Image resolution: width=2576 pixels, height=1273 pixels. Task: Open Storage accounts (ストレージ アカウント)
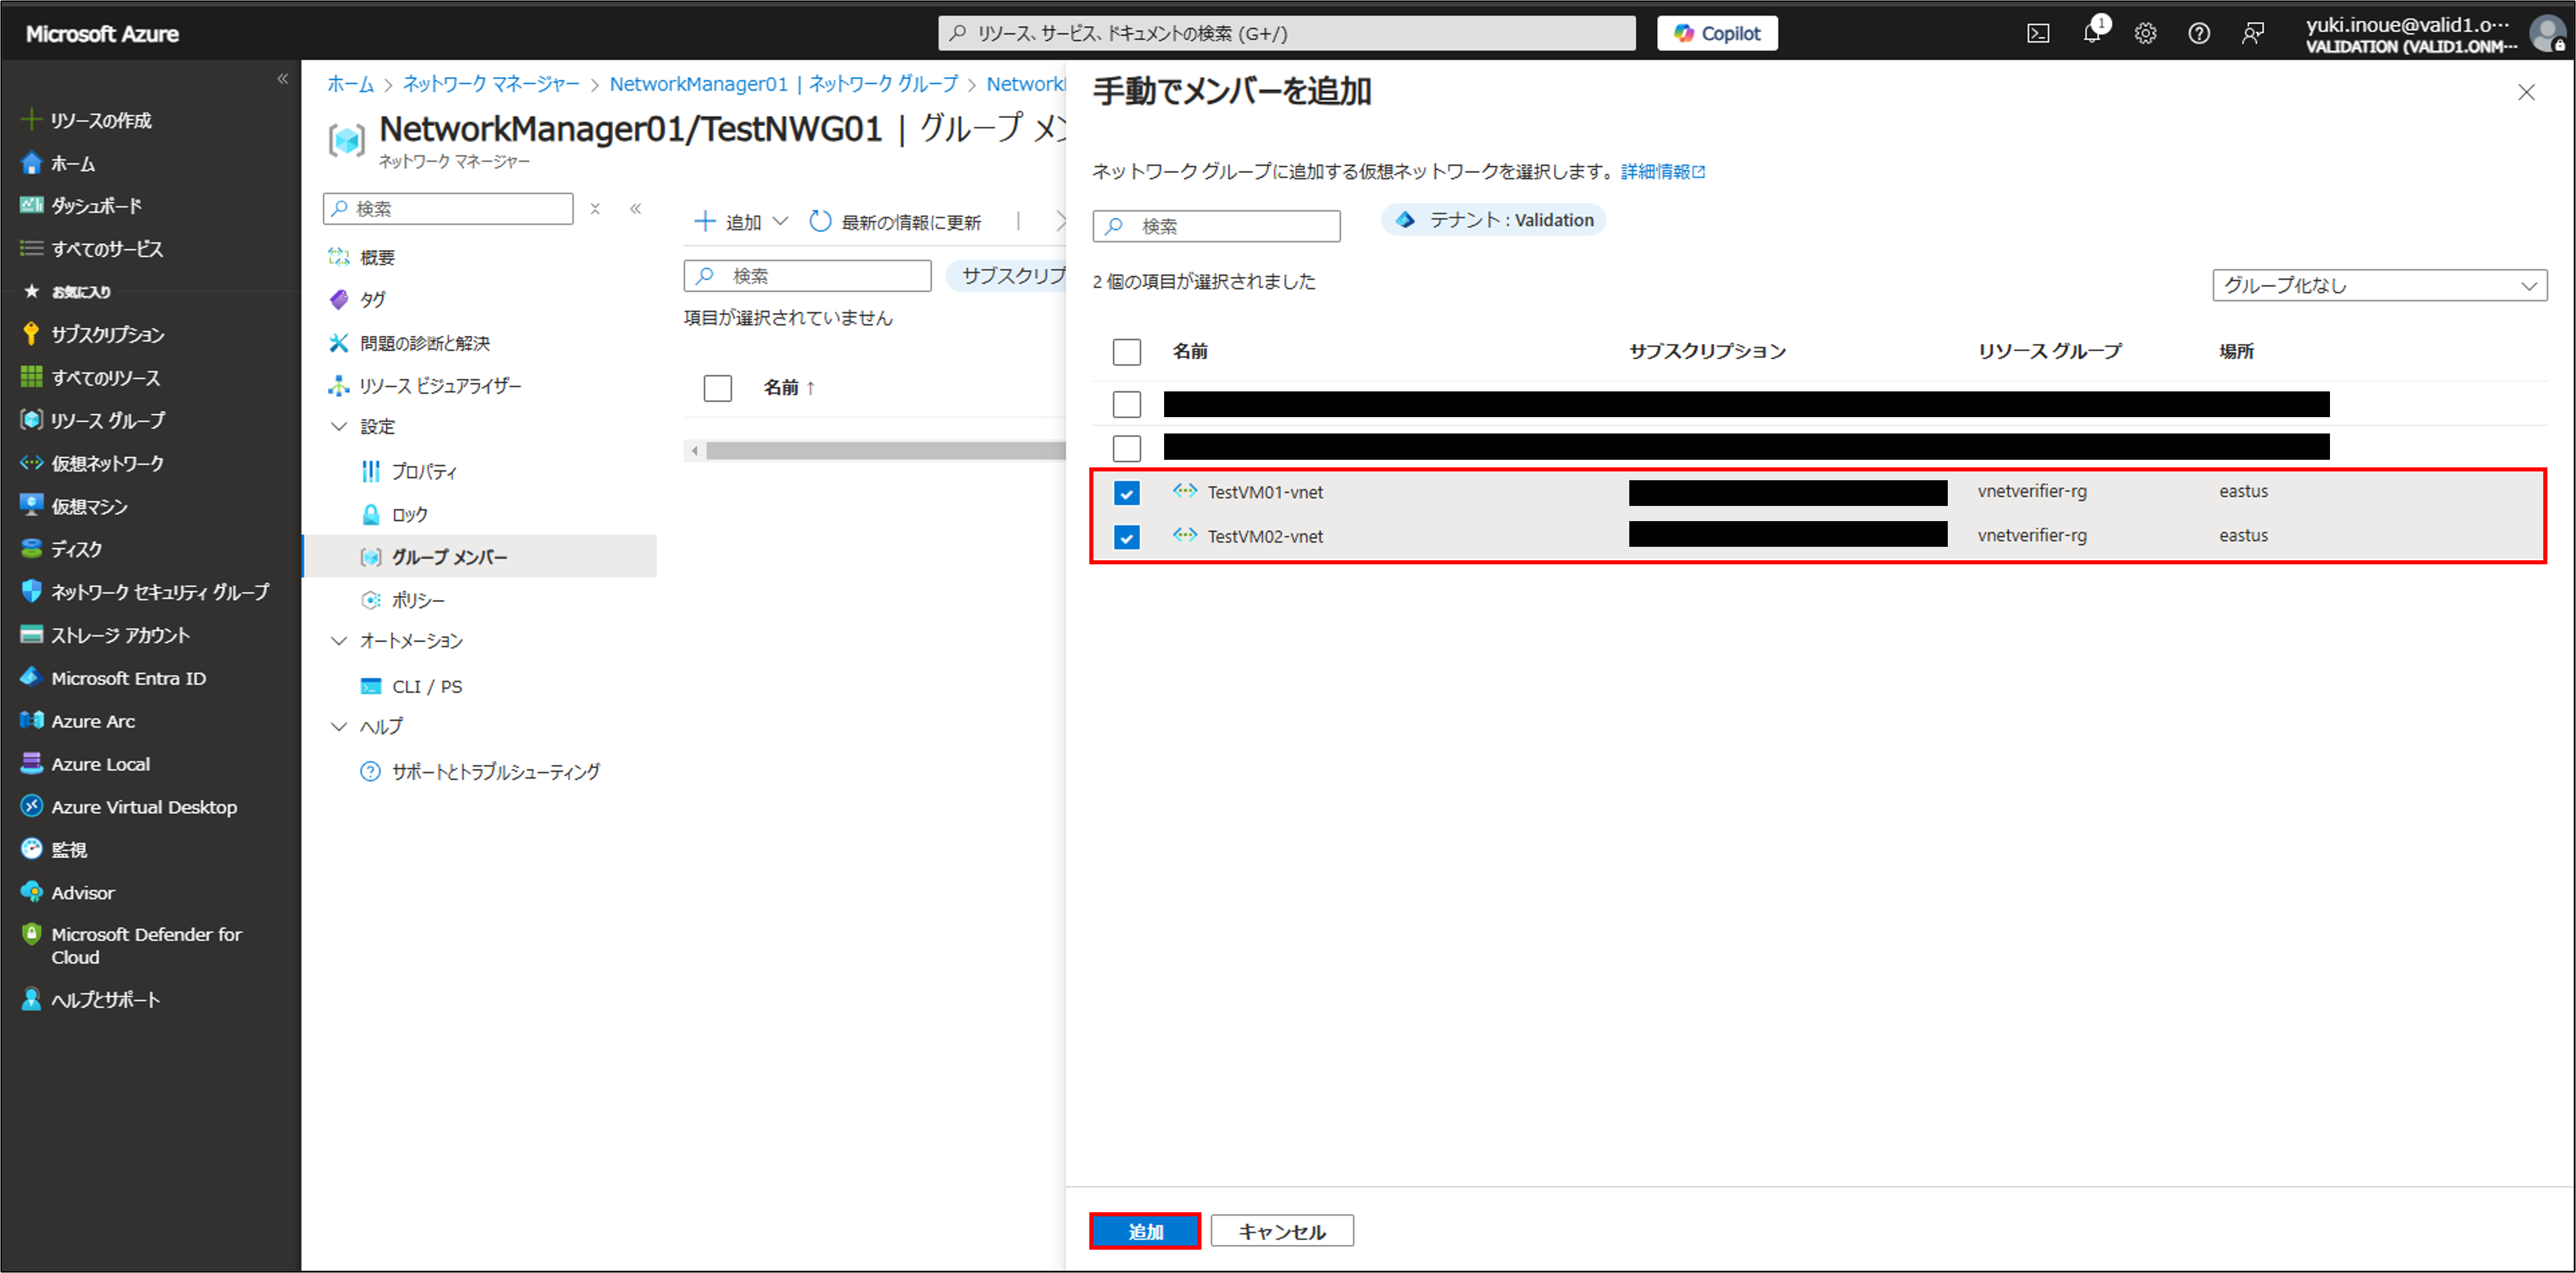point(105,635)
